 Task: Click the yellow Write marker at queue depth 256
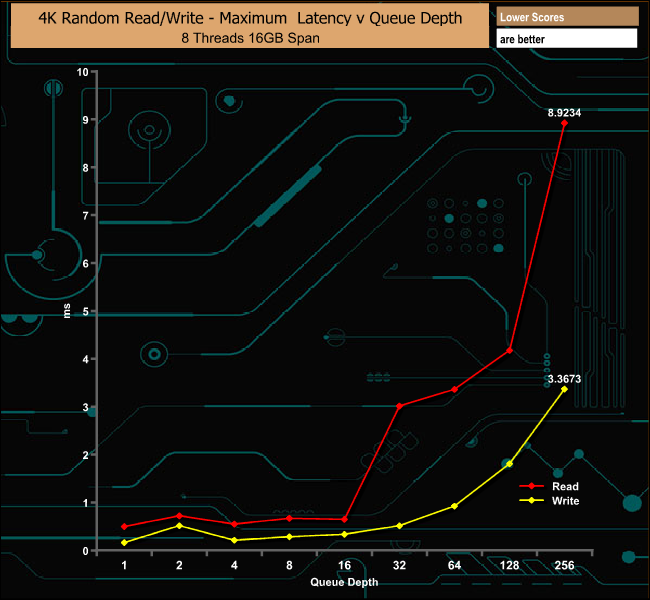pos(564,389)
